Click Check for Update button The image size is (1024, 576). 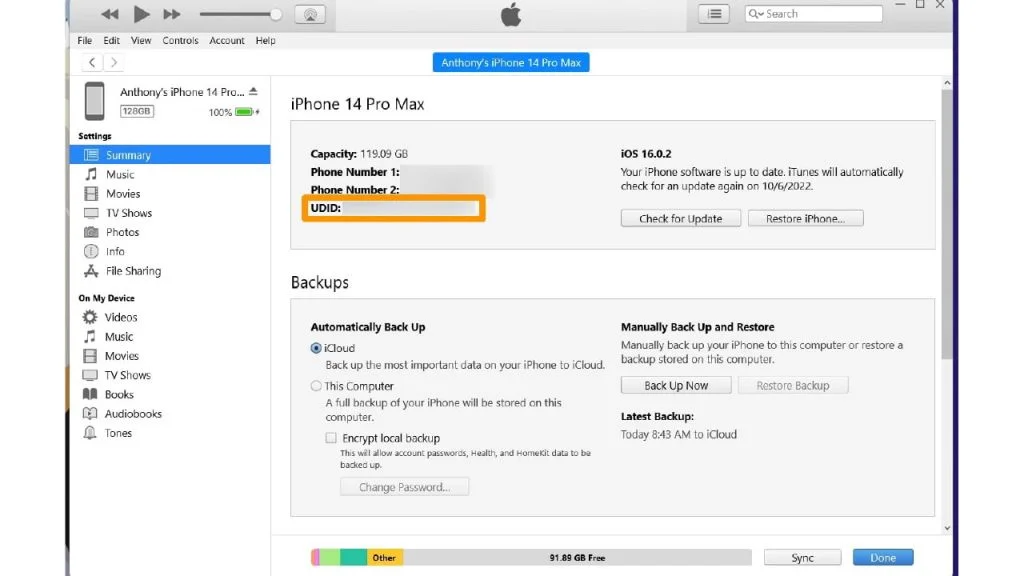680,218
